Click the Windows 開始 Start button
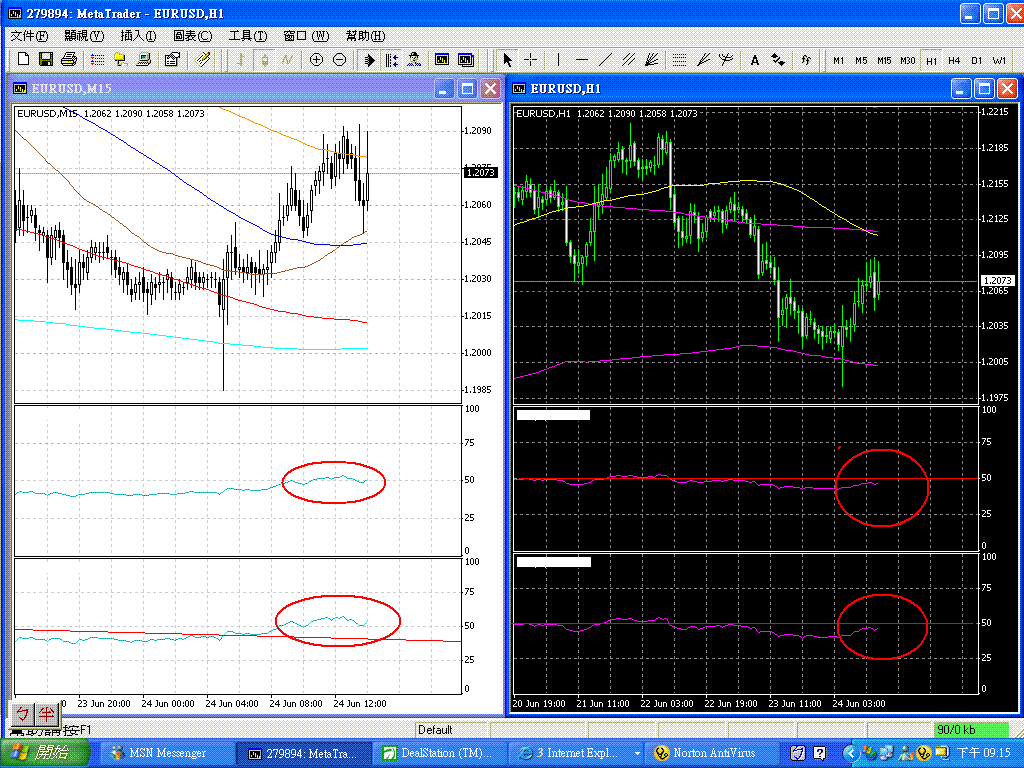Image resolution: width=1024 pixels, height=768 pixels. point(43,753)
